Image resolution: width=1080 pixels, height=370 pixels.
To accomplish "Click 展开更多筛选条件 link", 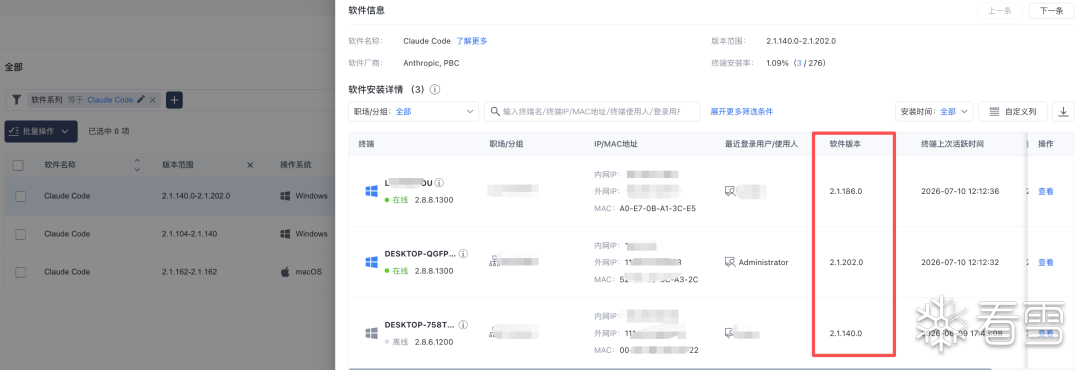I will [x=741, y=111].
